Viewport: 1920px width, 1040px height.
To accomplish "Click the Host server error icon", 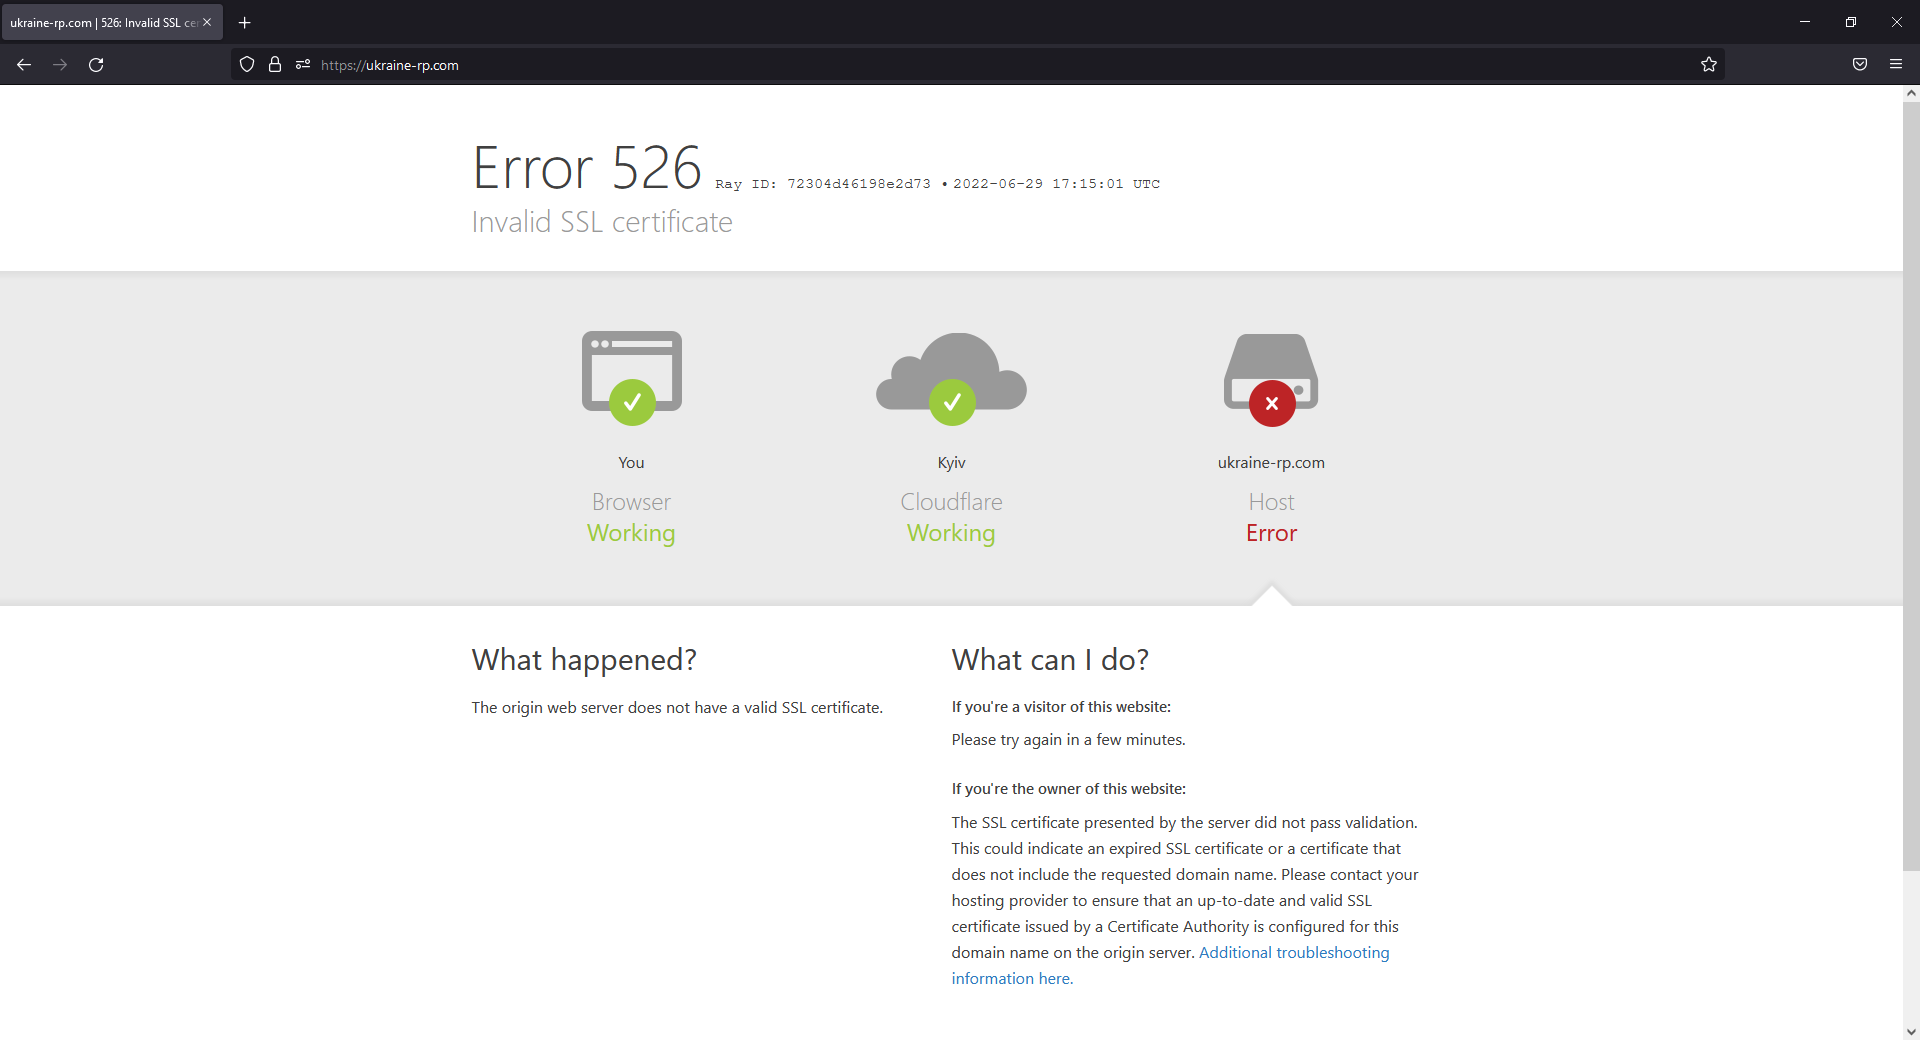I will click(x=1271, y=380).
